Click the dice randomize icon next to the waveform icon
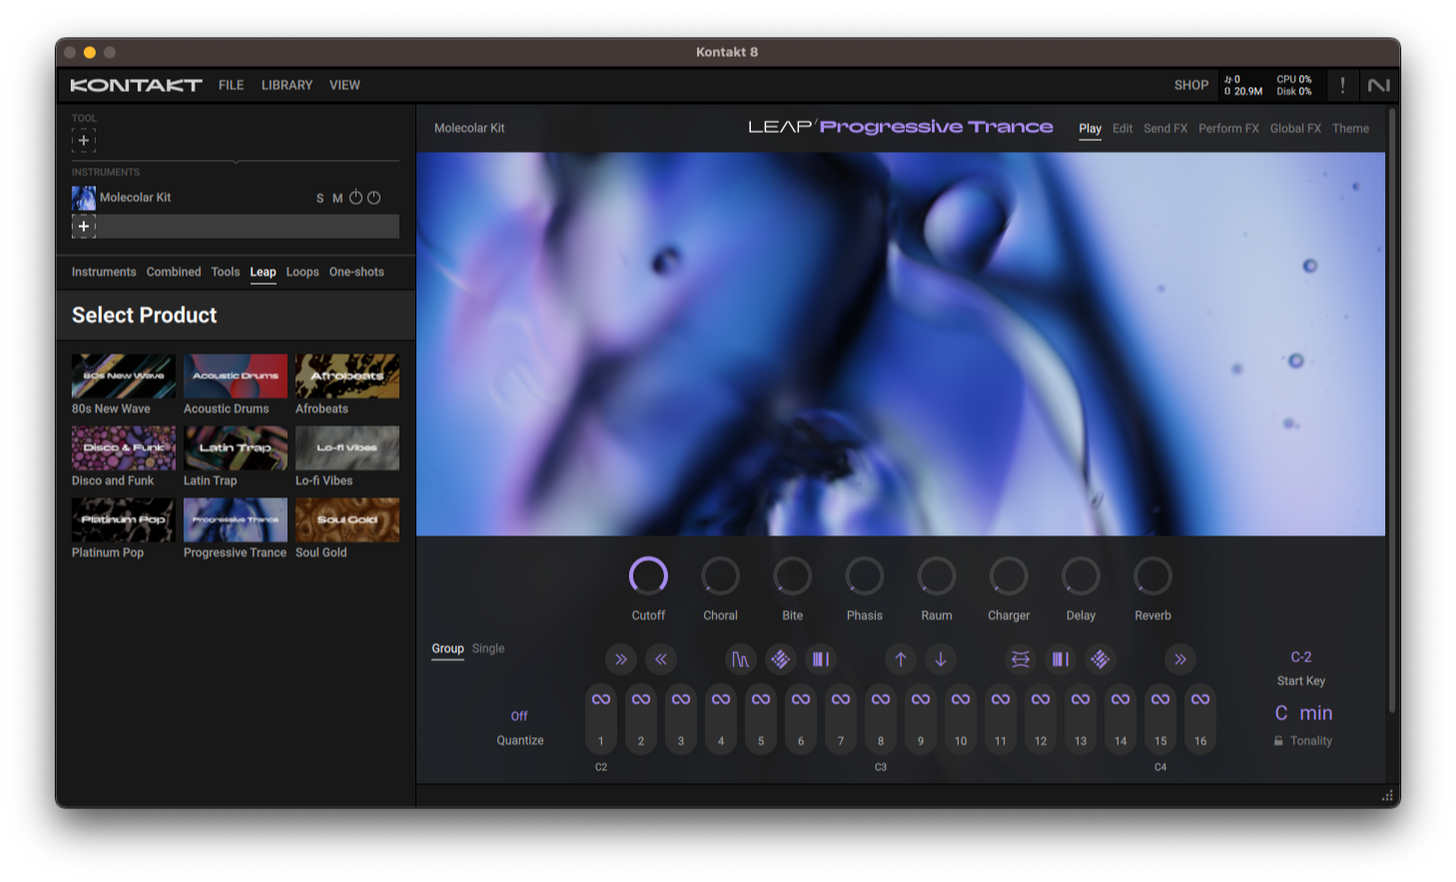This screenshot has width=1456, height=882. (780, 659)
